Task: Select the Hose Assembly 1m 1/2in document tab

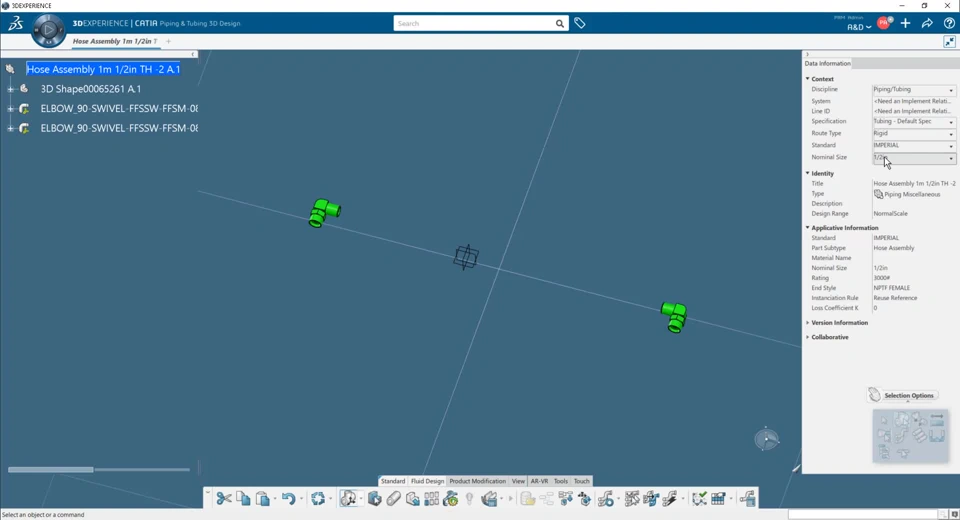Action: coord(114,42)
